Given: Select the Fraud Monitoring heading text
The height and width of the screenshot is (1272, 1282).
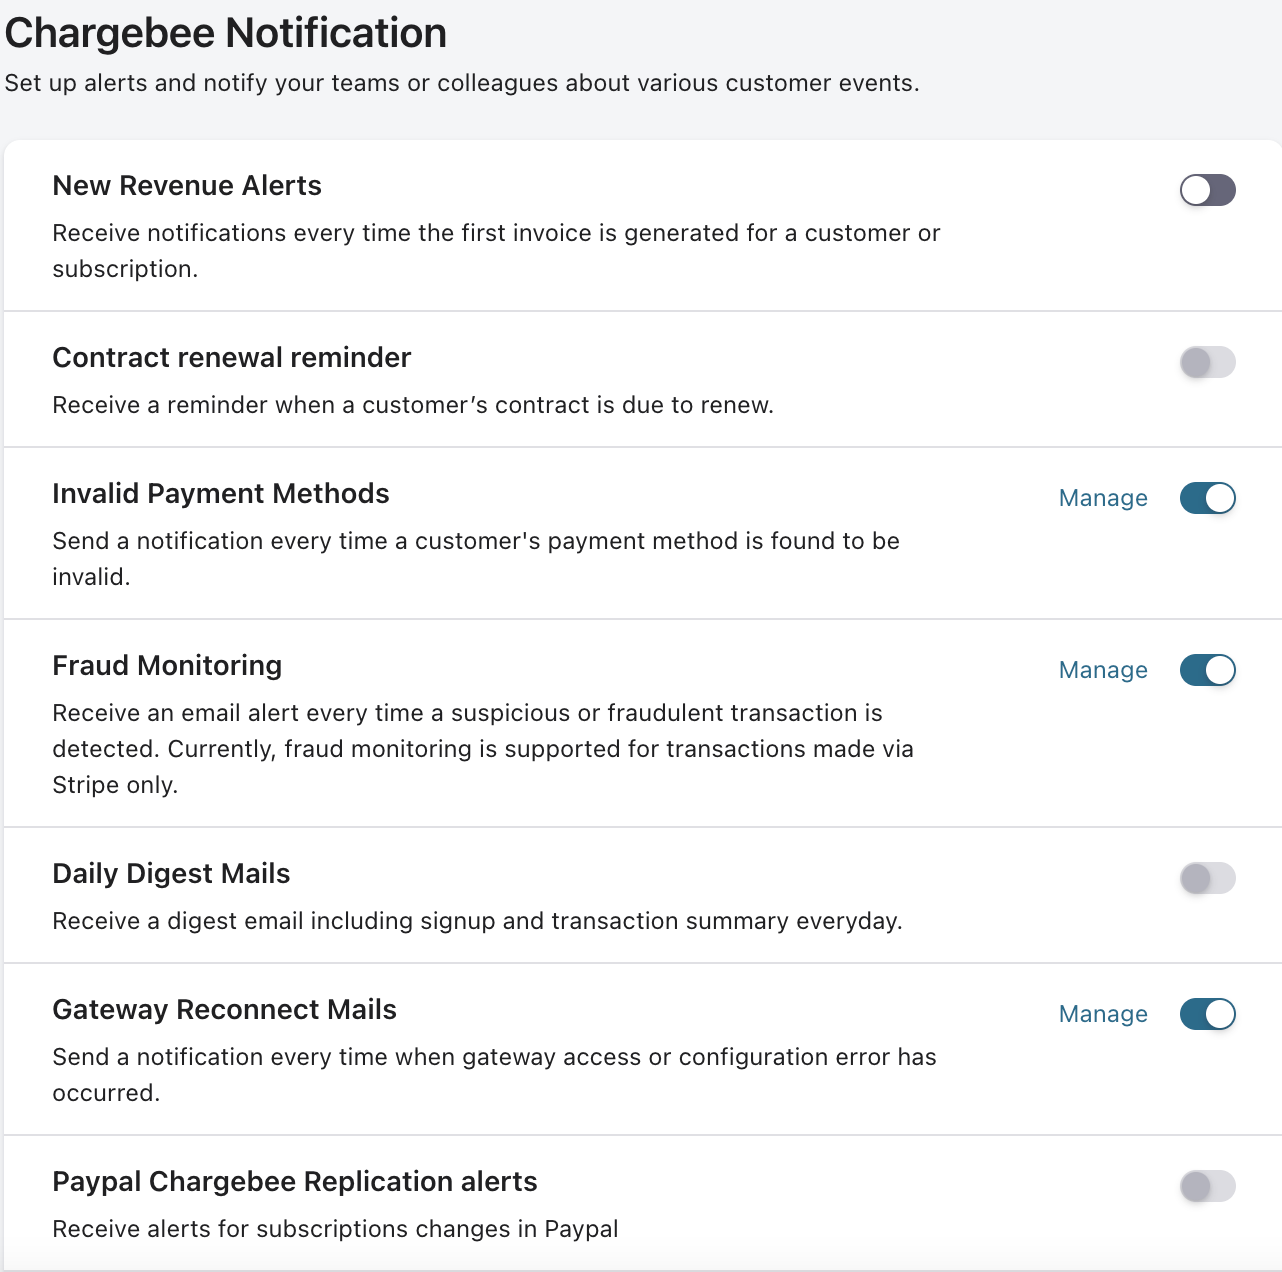Looking at the screenshot, I should click(167, 666).
